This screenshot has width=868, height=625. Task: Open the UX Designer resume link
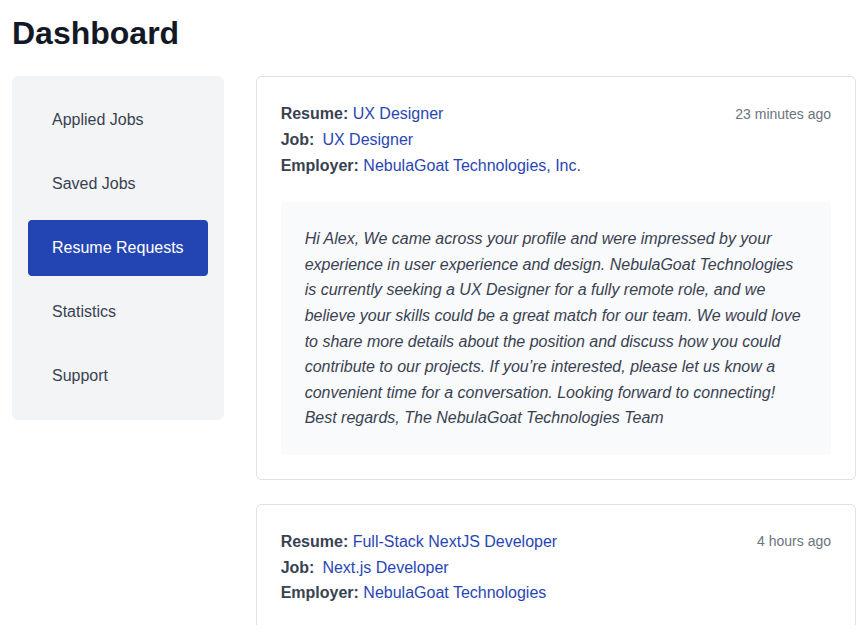(x=398, y=113)
